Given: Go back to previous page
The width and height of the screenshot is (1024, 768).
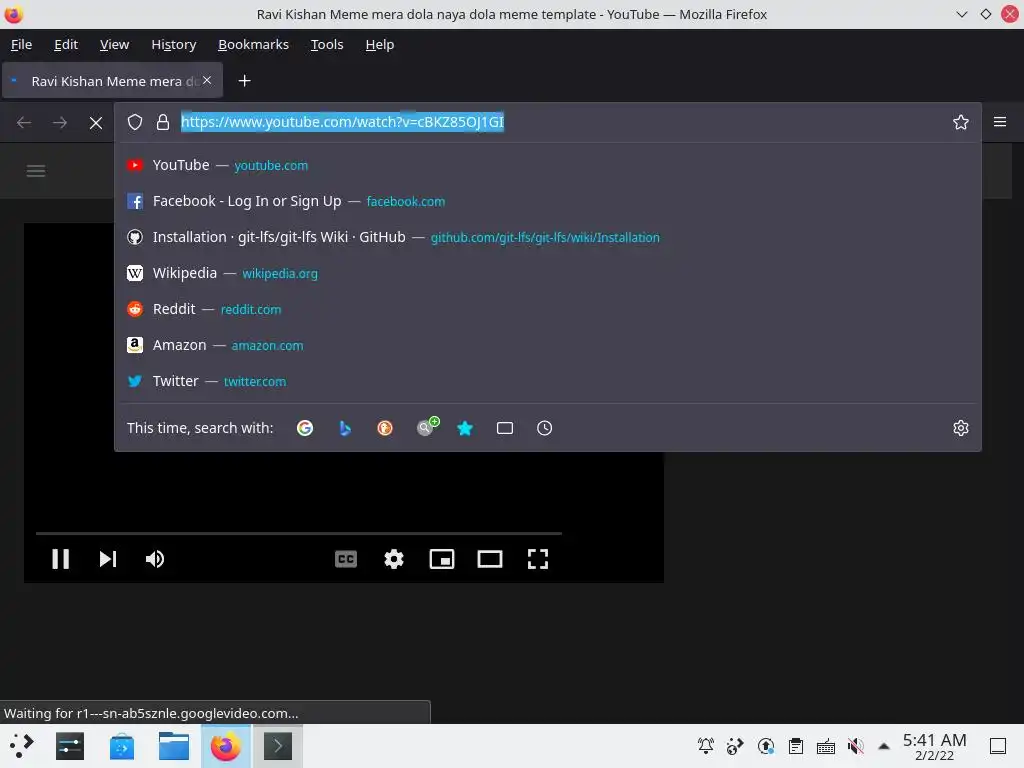Looking at the screenshot, I should pos(24,123).
